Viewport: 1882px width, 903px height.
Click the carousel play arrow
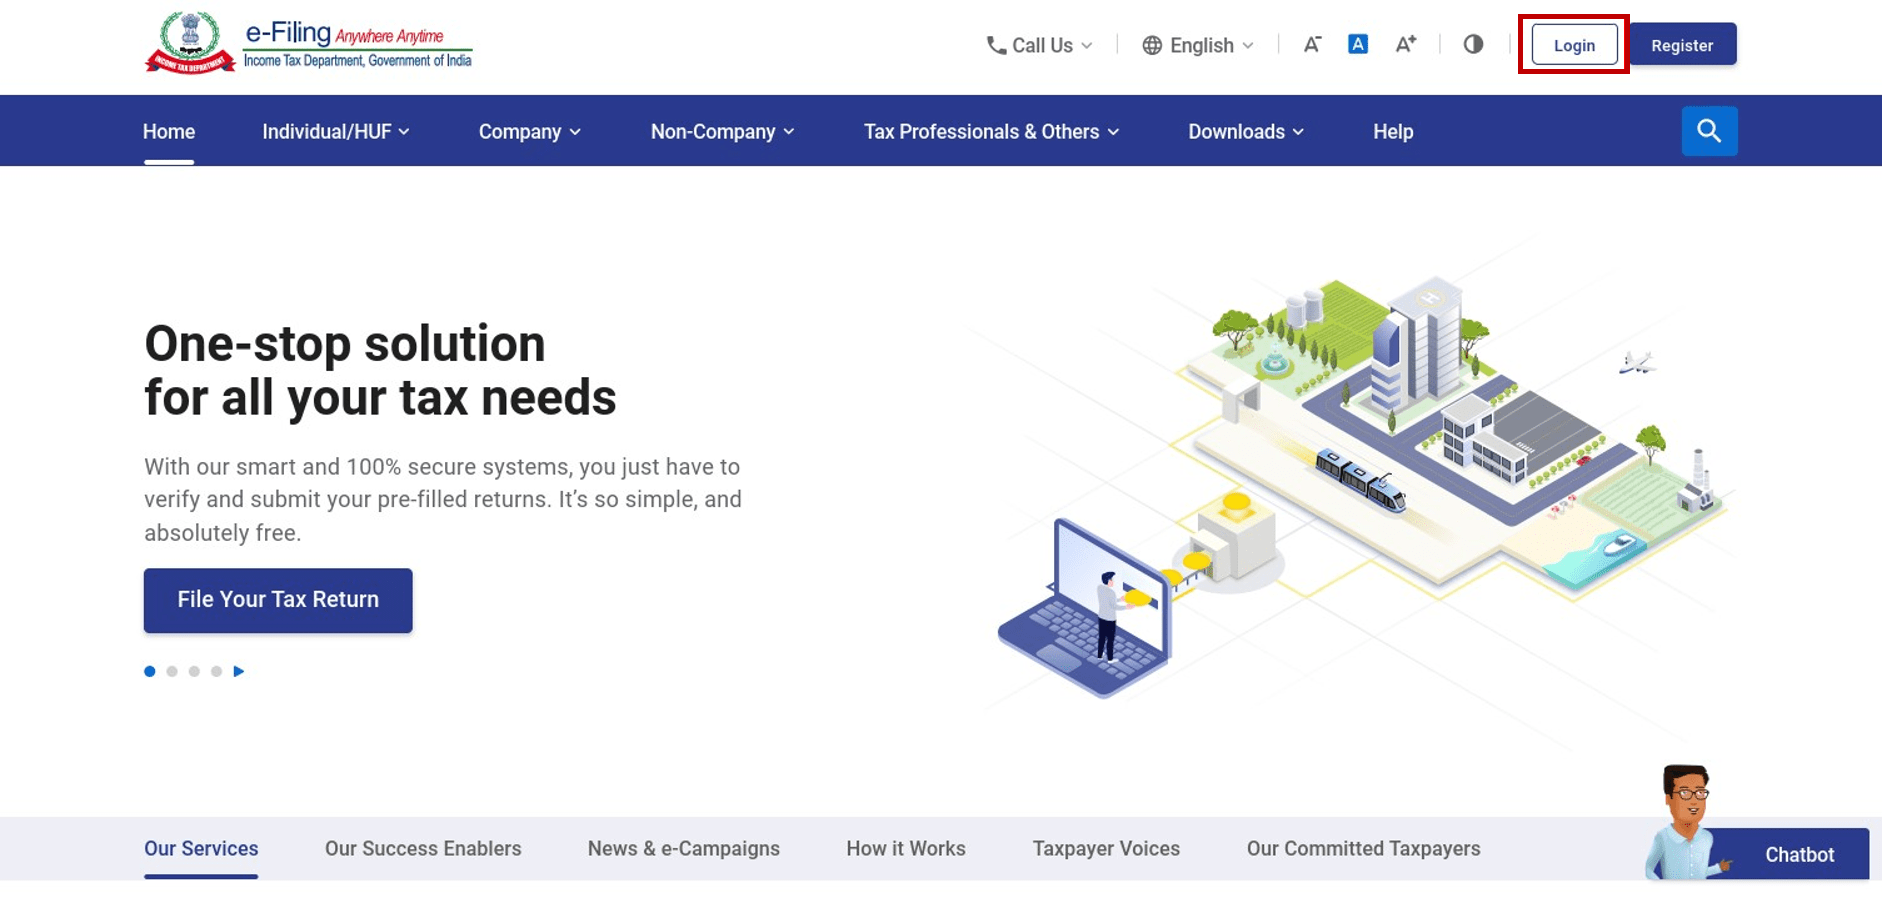239,671
